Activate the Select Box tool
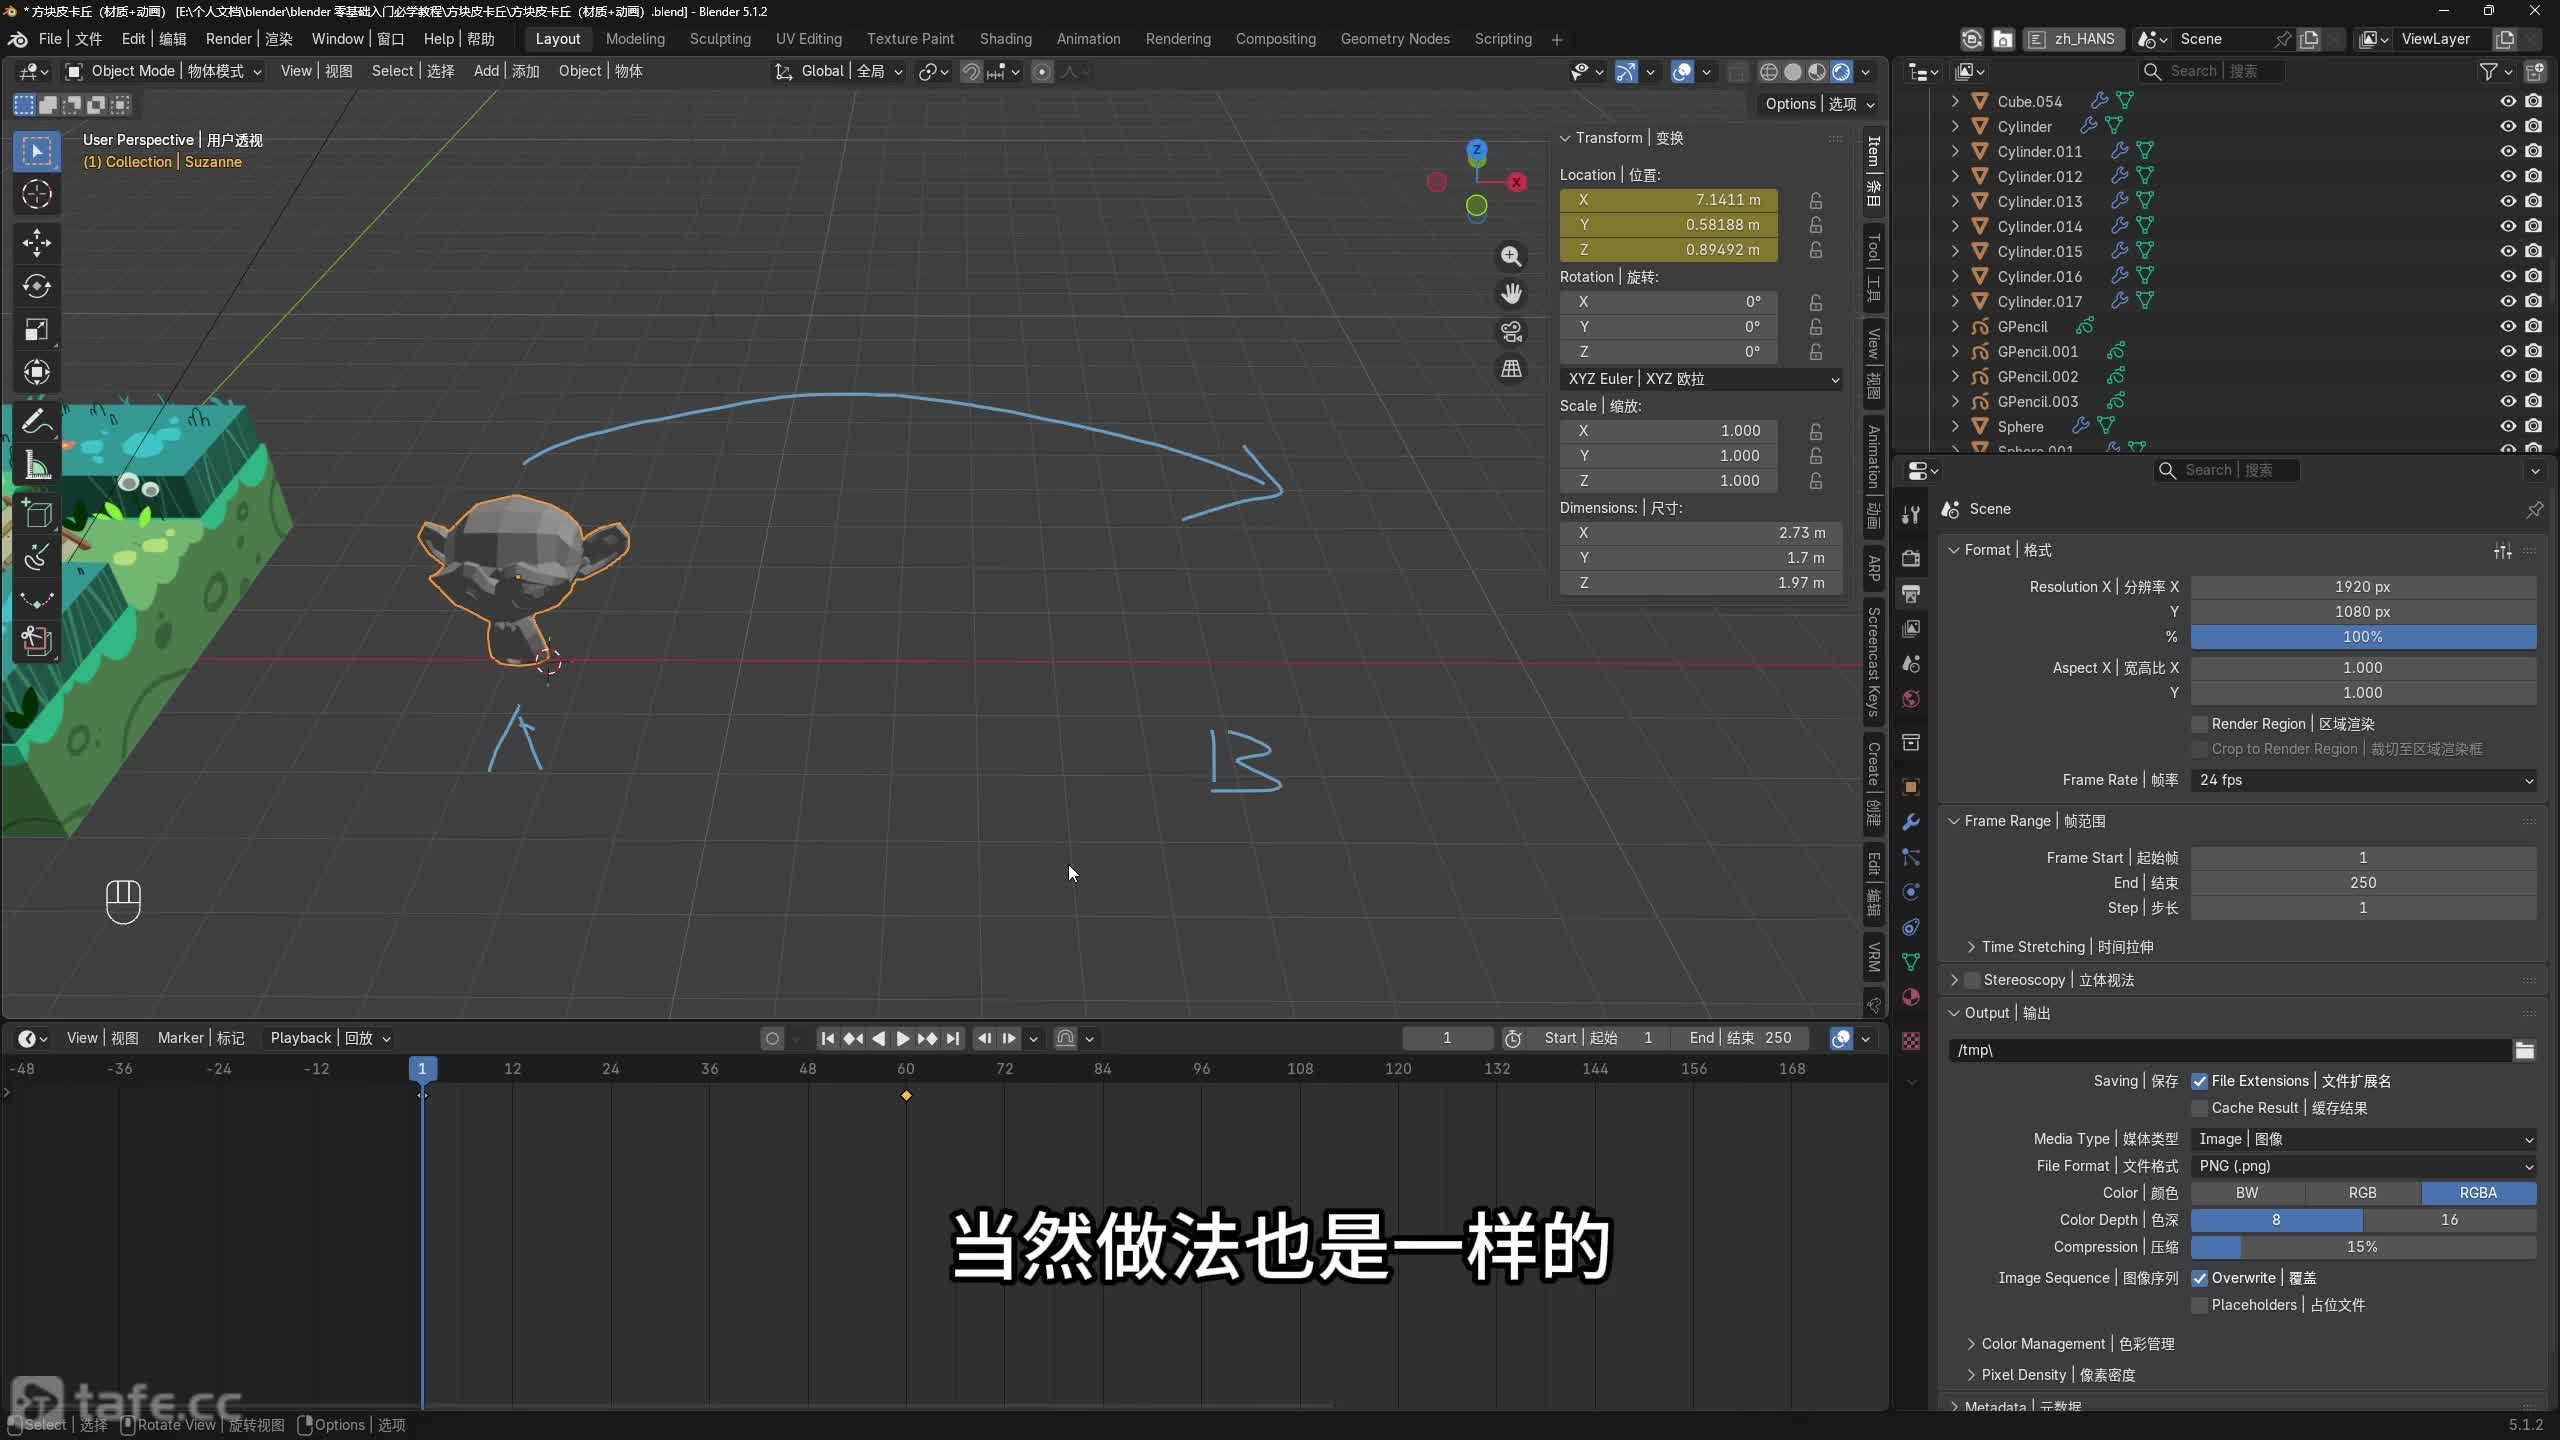The height and width of the screenshot is (1440, 2560). [37, 151]
